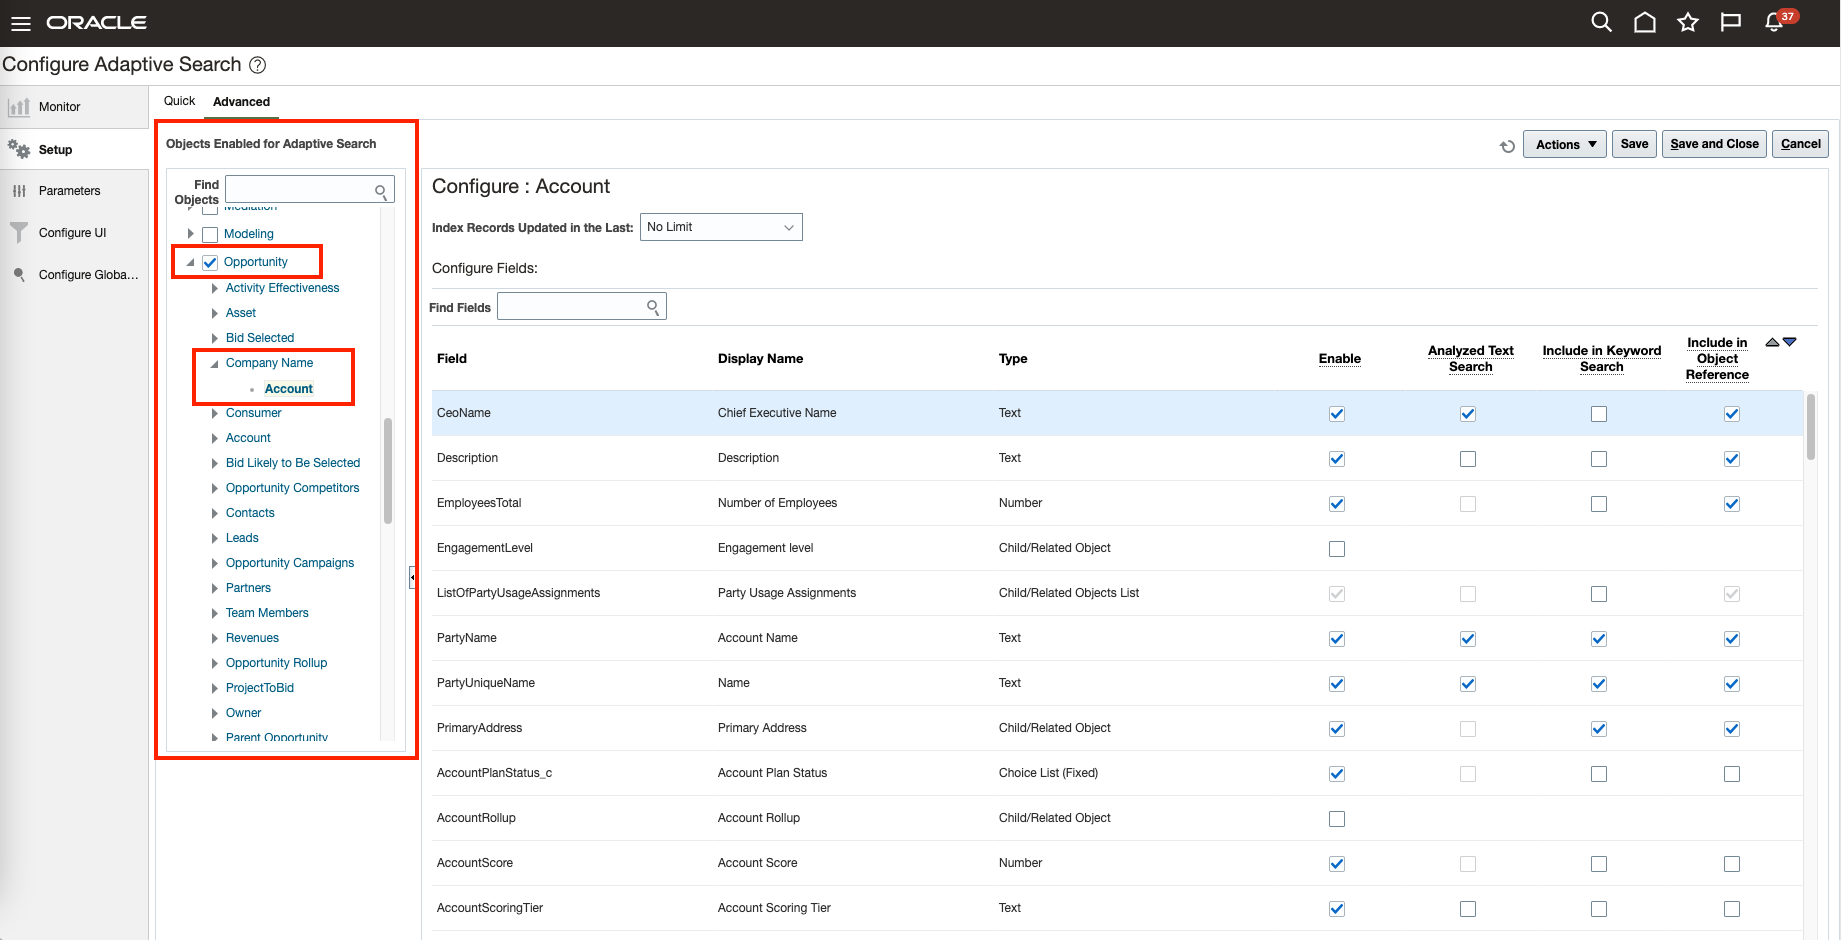Click the help icon beside page title
The image size is (1841, 940).
pos(257,65)
